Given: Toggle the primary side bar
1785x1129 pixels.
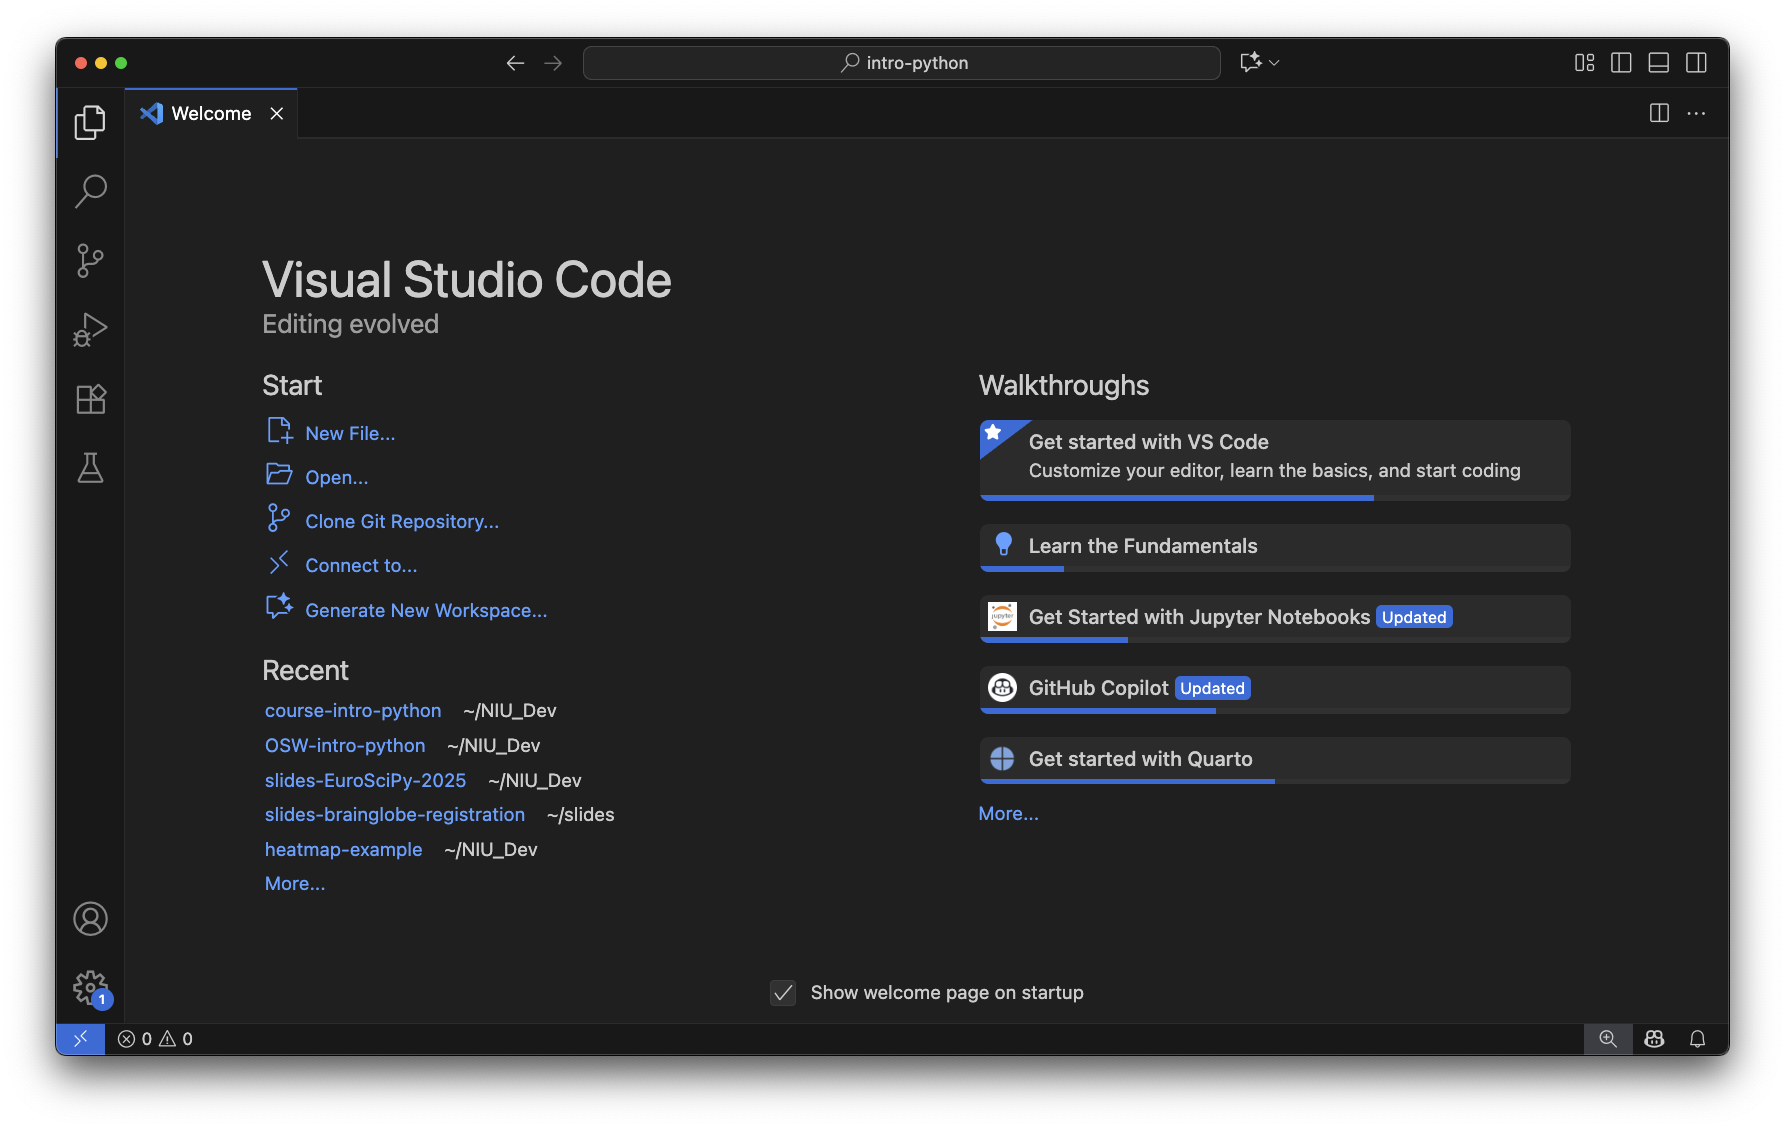Looking at the screenshot, I should tap(1621, 63).
